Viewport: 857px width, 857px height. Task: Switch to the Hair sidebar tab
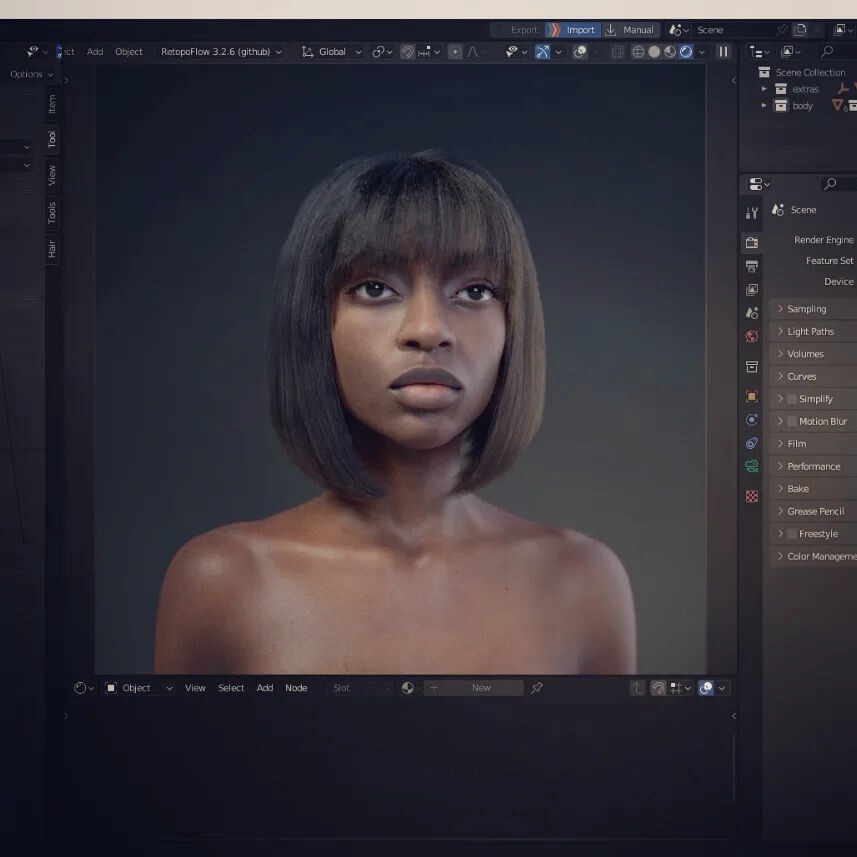point(52,249)
